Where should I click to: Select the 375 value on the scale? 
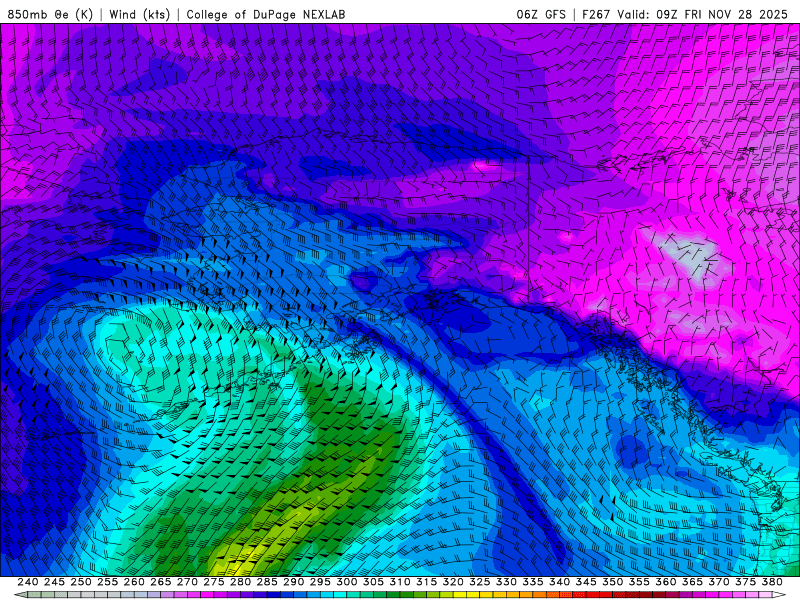745,582
